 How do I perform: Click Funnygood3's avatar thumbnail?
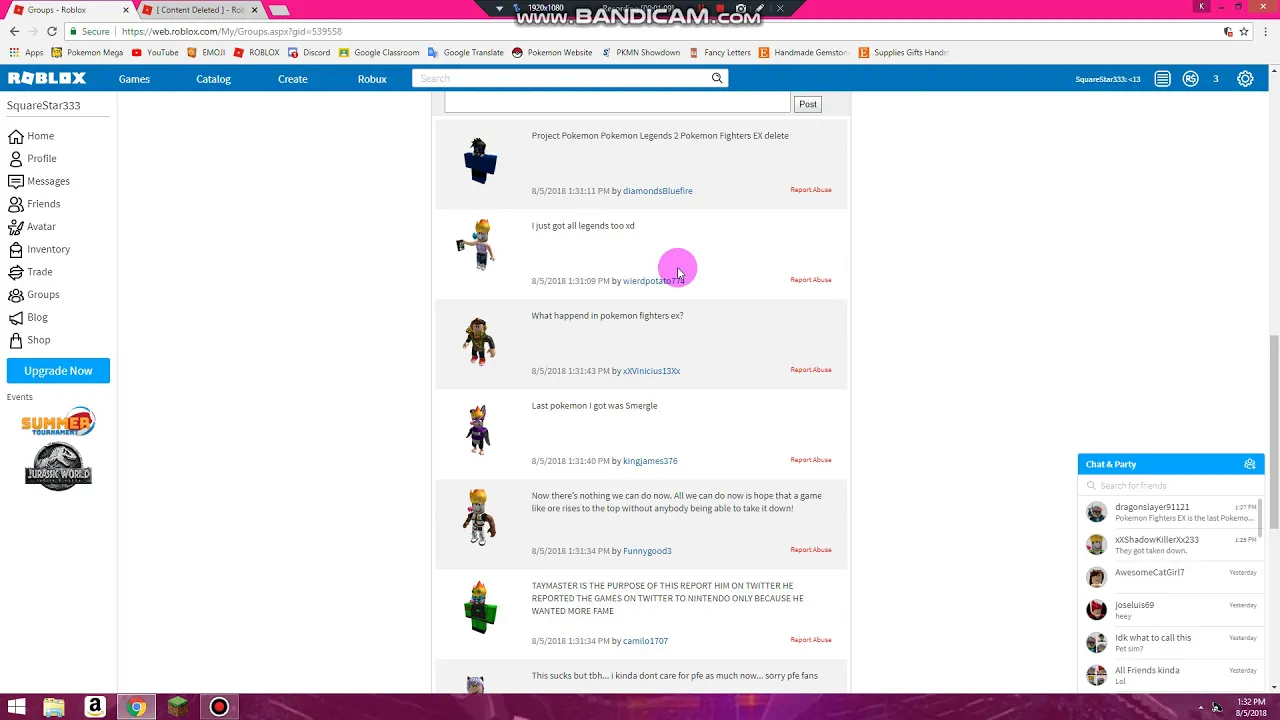479,518
